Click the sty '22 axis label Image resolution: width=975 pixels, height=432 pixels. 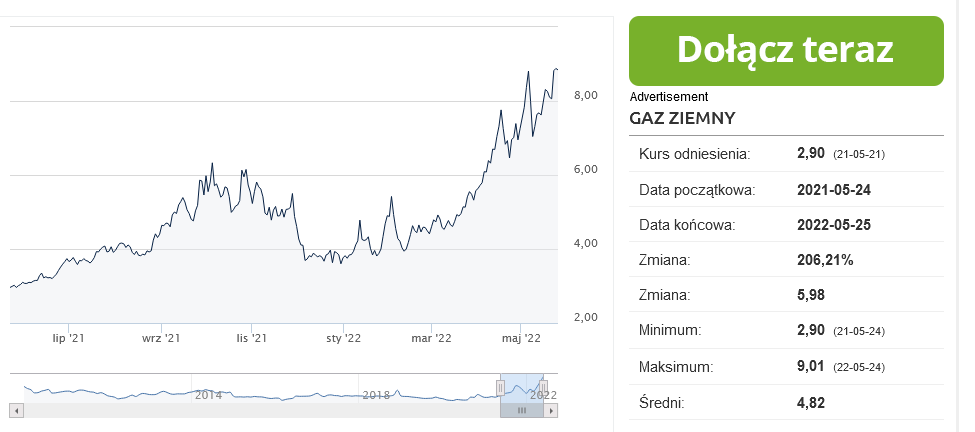click(x=343, y=339)
